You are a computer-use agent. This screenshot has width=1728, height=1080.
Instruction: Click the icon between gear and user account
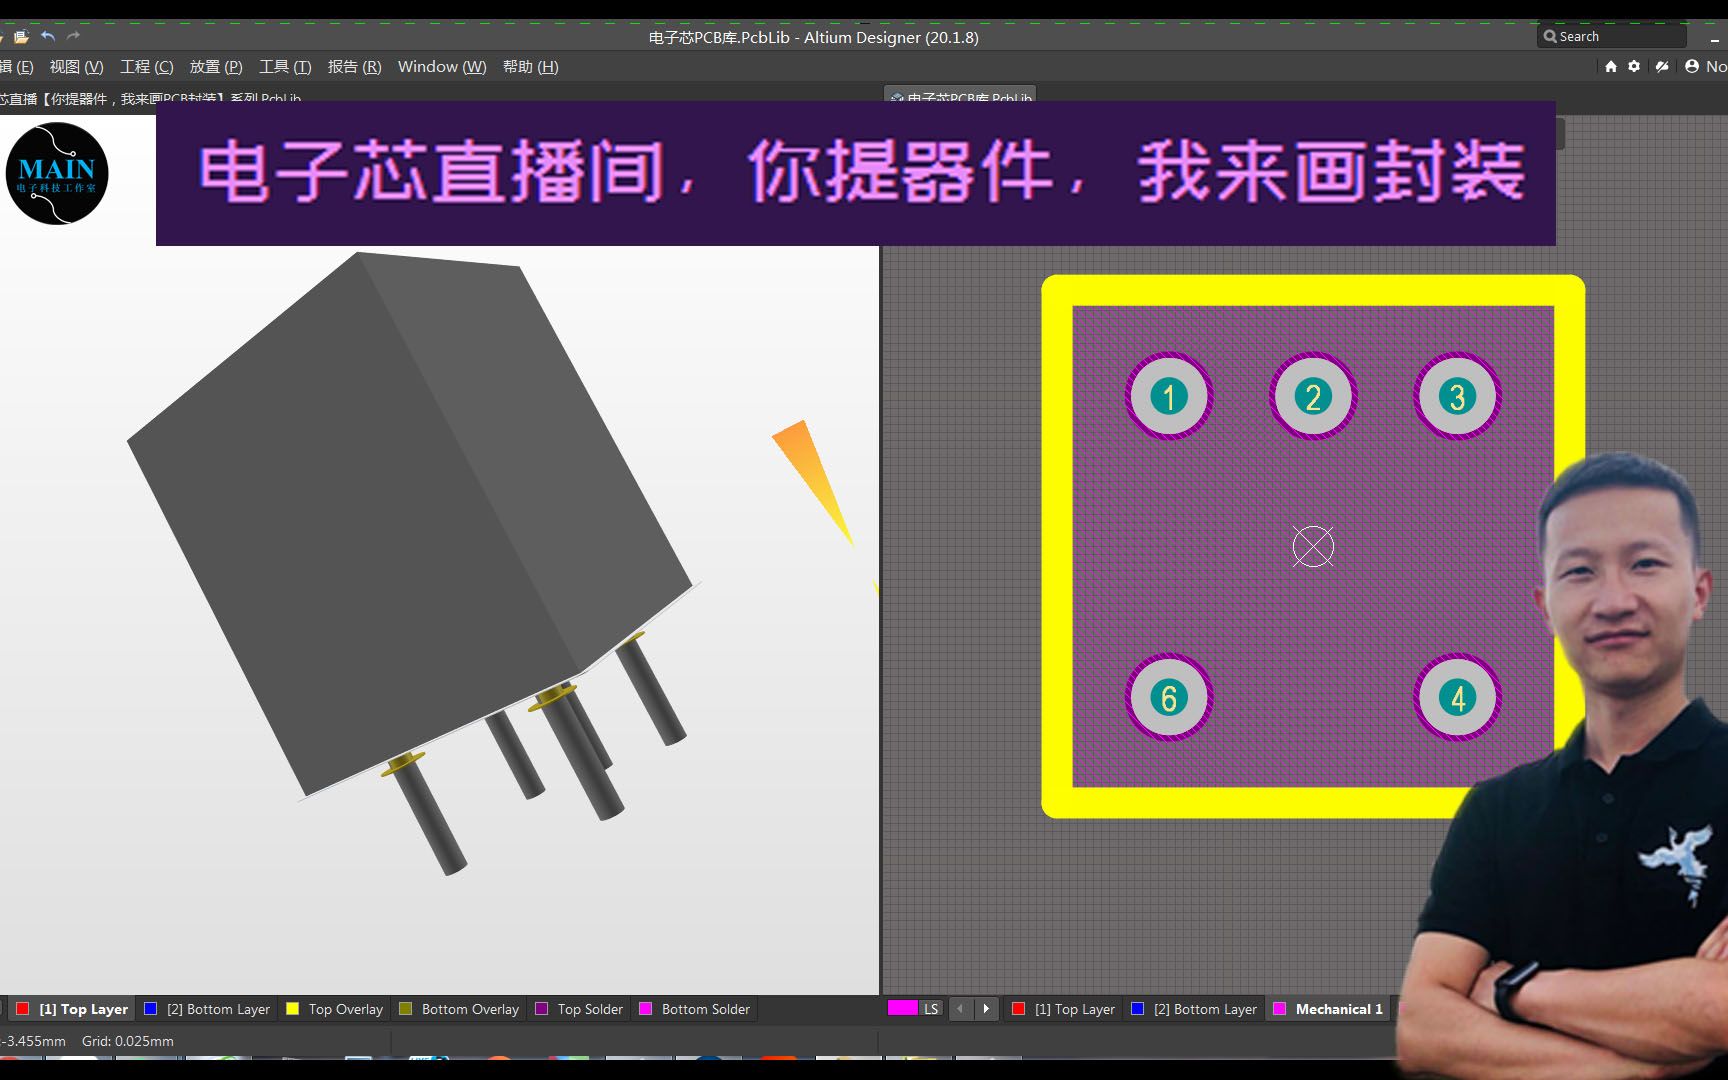1662,66
